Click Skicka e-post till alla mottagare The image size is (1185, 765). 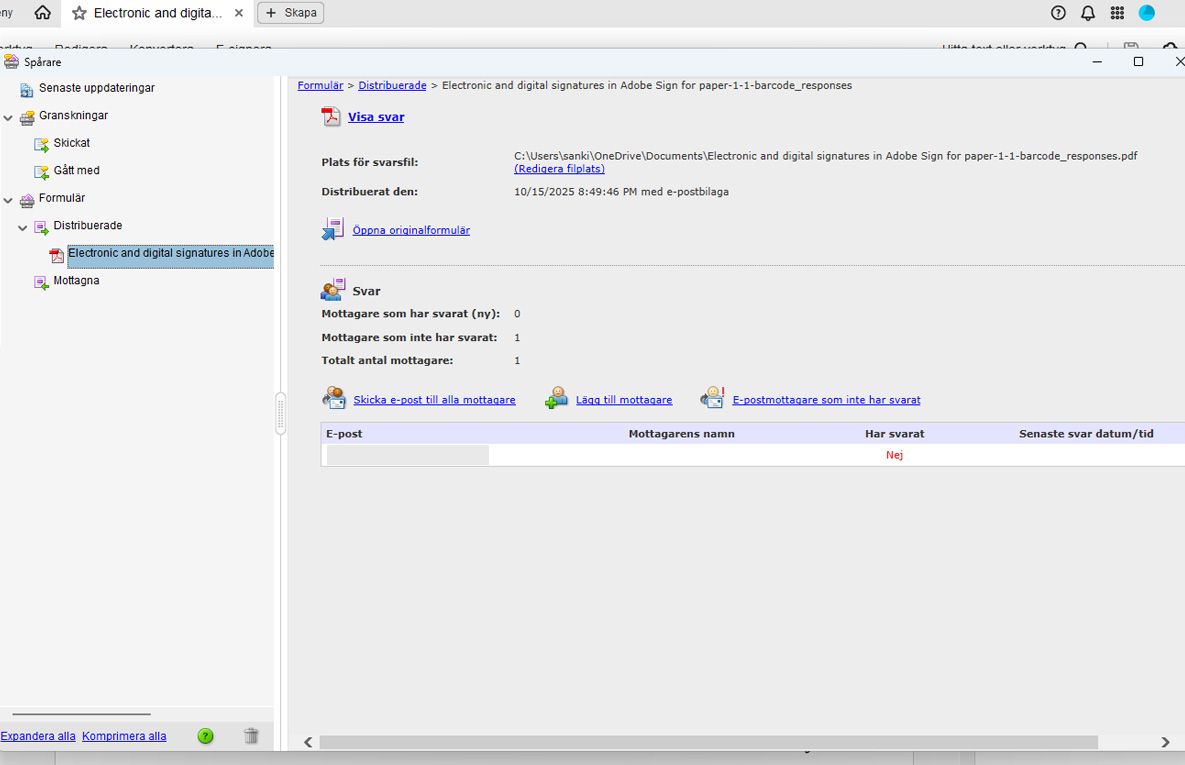pyautogui.click(x=435, y=400)
